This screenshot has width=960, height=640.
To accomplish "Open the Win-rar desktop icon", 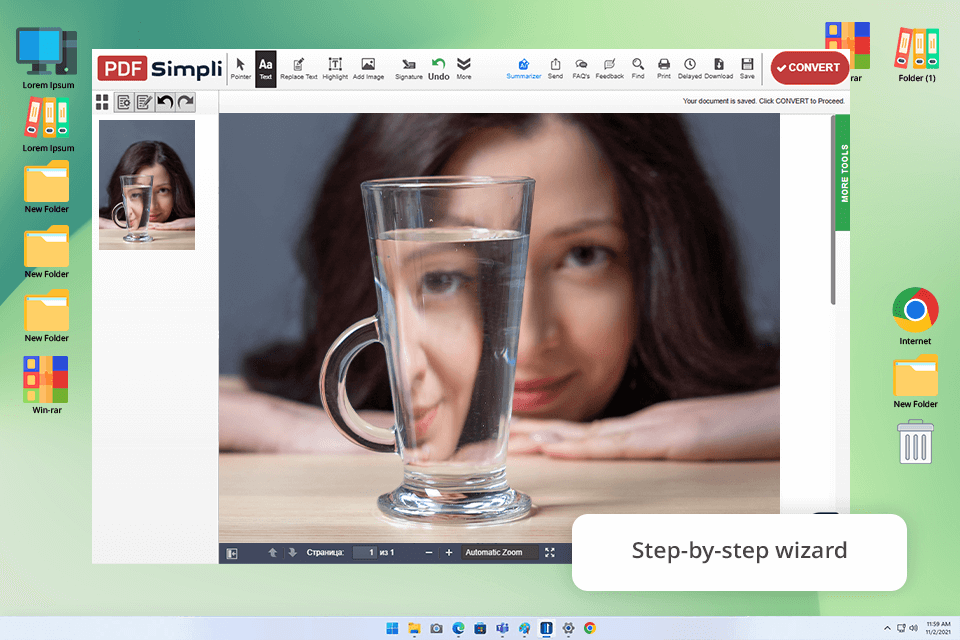I will point(47,385).
